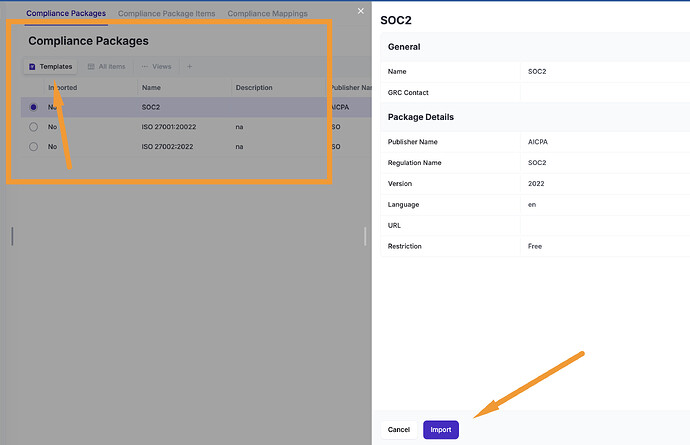Switch to Compliance Packages tab
Viewport: 690px width, 445px height.
click(66, 13)
